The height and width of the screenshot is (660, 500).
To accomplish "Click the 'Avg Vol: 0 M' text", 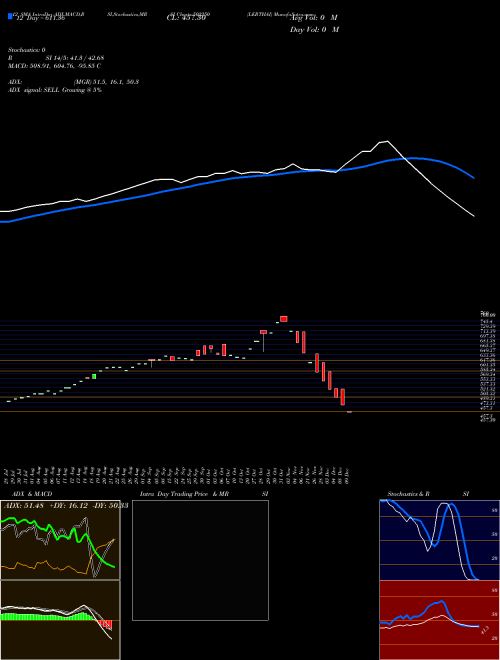I will tap(315, 18).
